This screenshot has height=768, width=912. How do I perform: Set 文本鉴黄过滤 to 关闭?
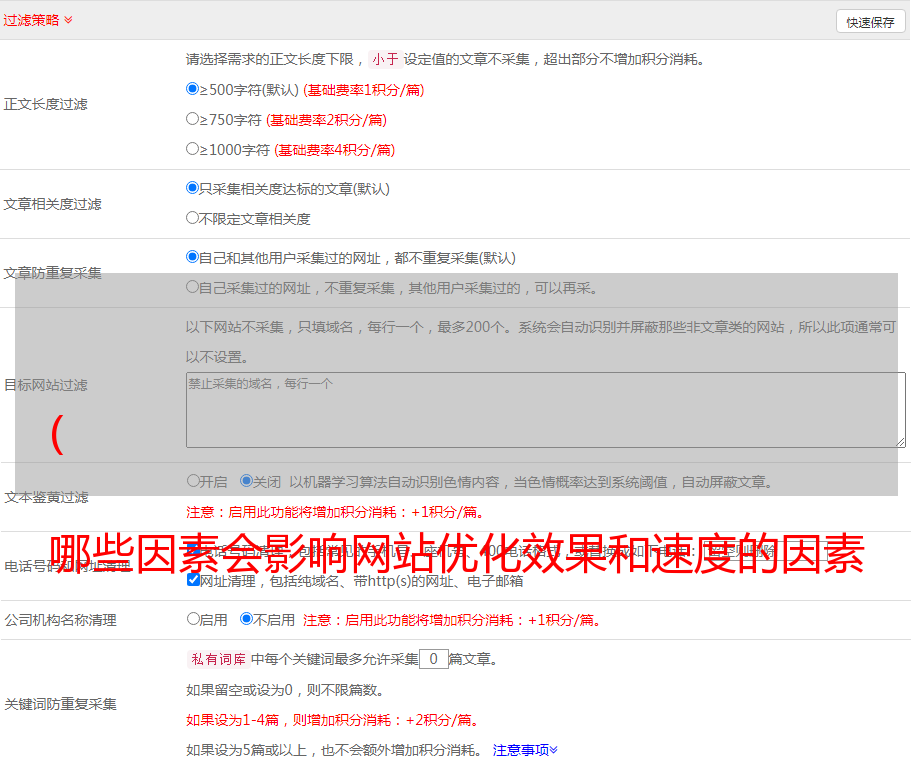[246, 481]
